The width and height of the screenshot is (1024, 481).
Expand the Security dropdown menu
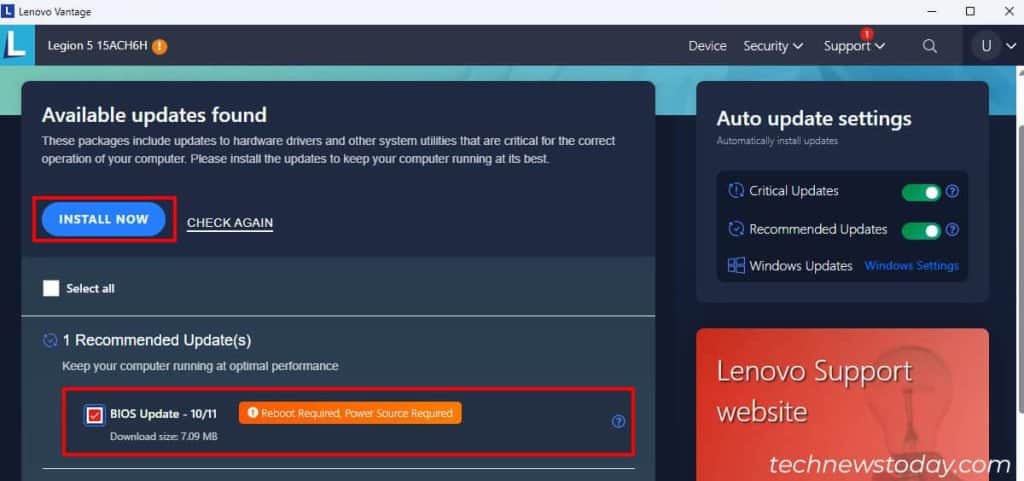tap(773, 46)
